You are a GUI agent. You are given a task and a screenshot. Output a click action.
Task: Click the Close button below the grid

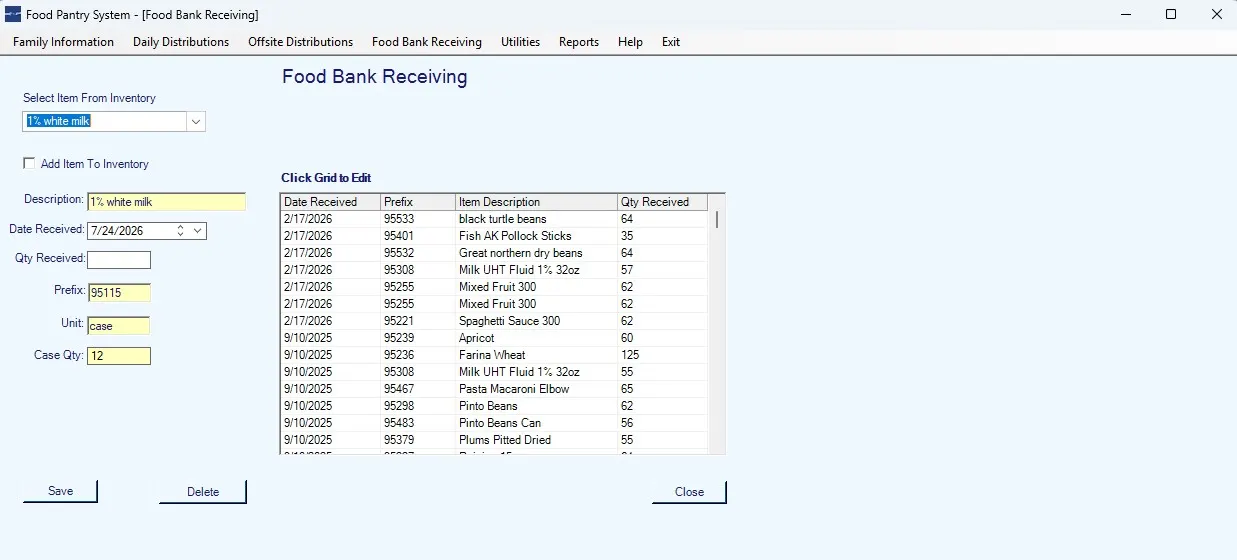click(689, 491)
